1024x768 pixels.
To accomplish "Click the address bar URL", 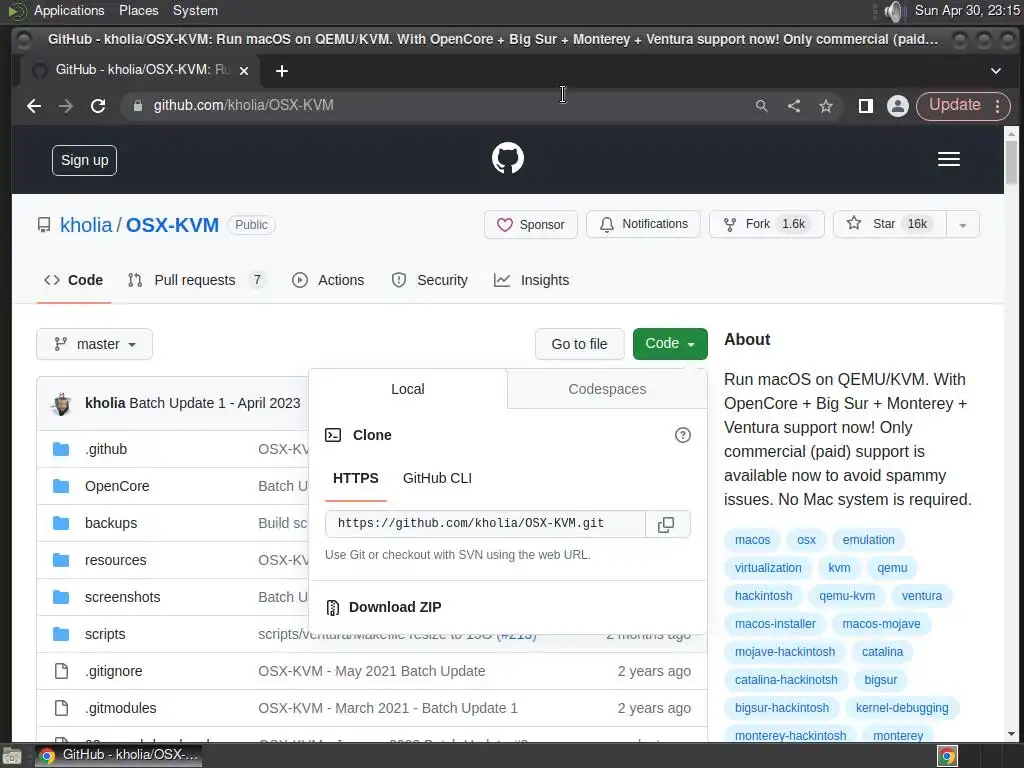I will tap(244, 106).
